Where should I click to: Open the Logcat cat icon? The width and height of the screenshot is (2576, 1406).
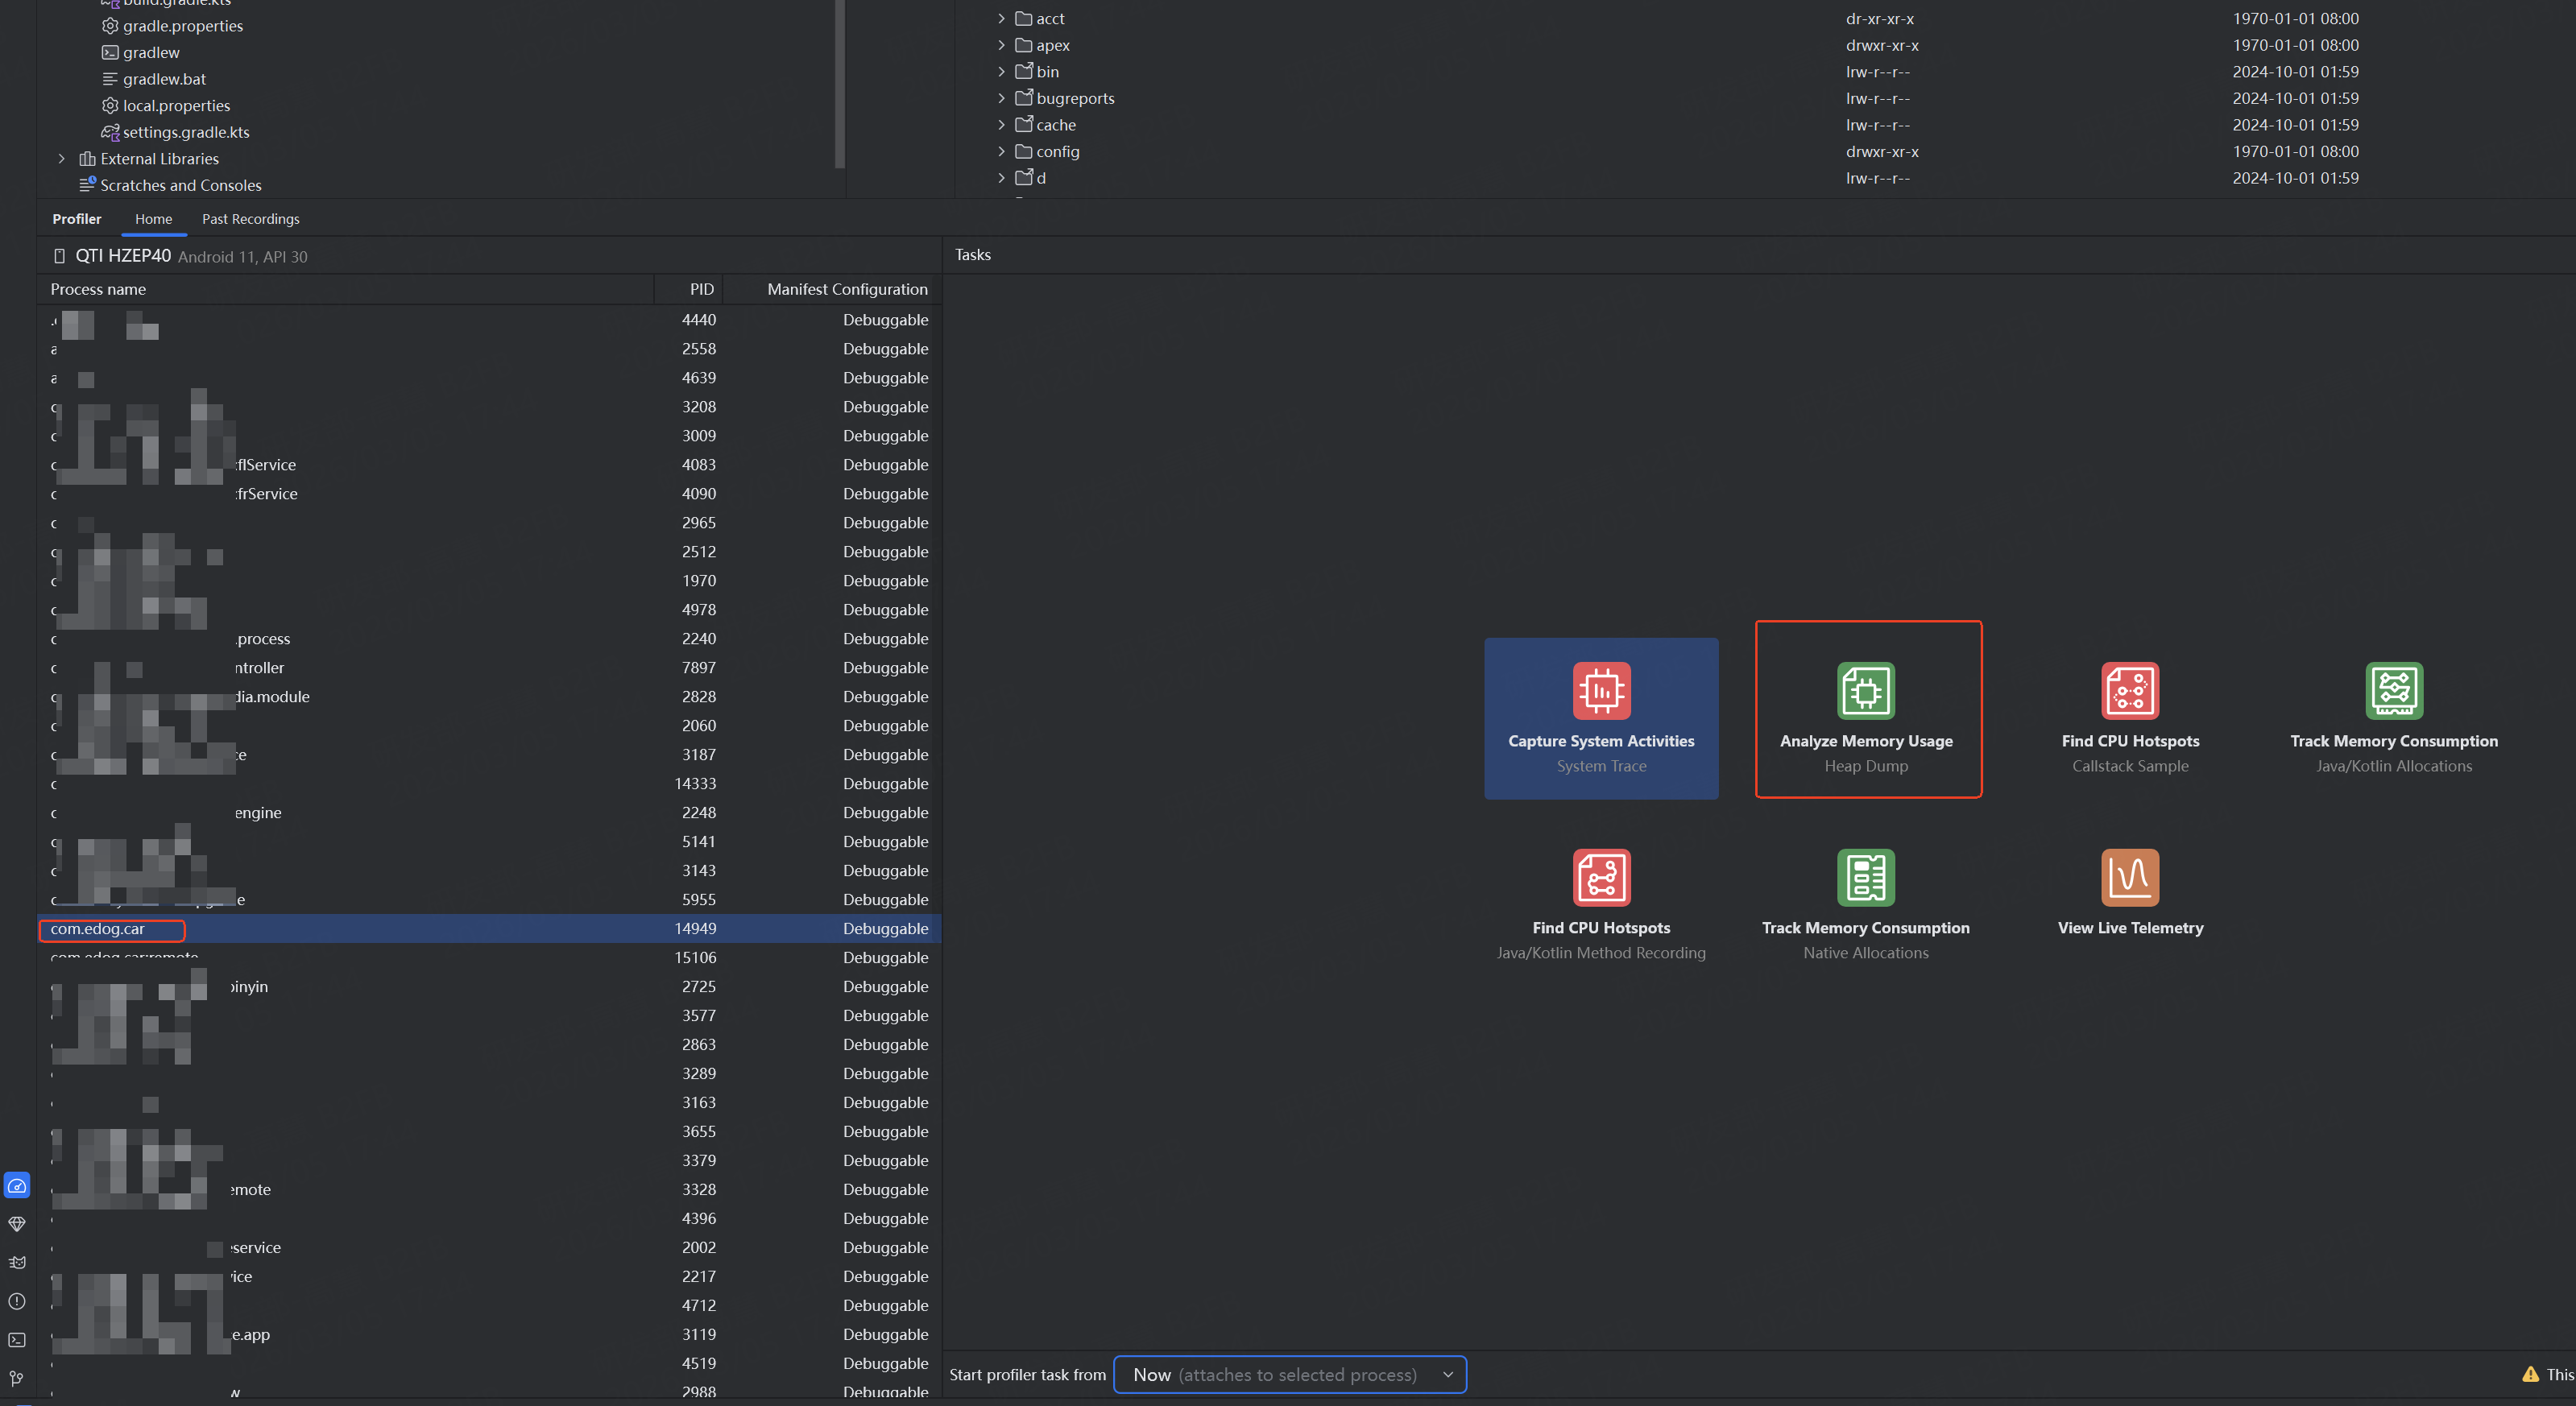(x=17, y=1263)
